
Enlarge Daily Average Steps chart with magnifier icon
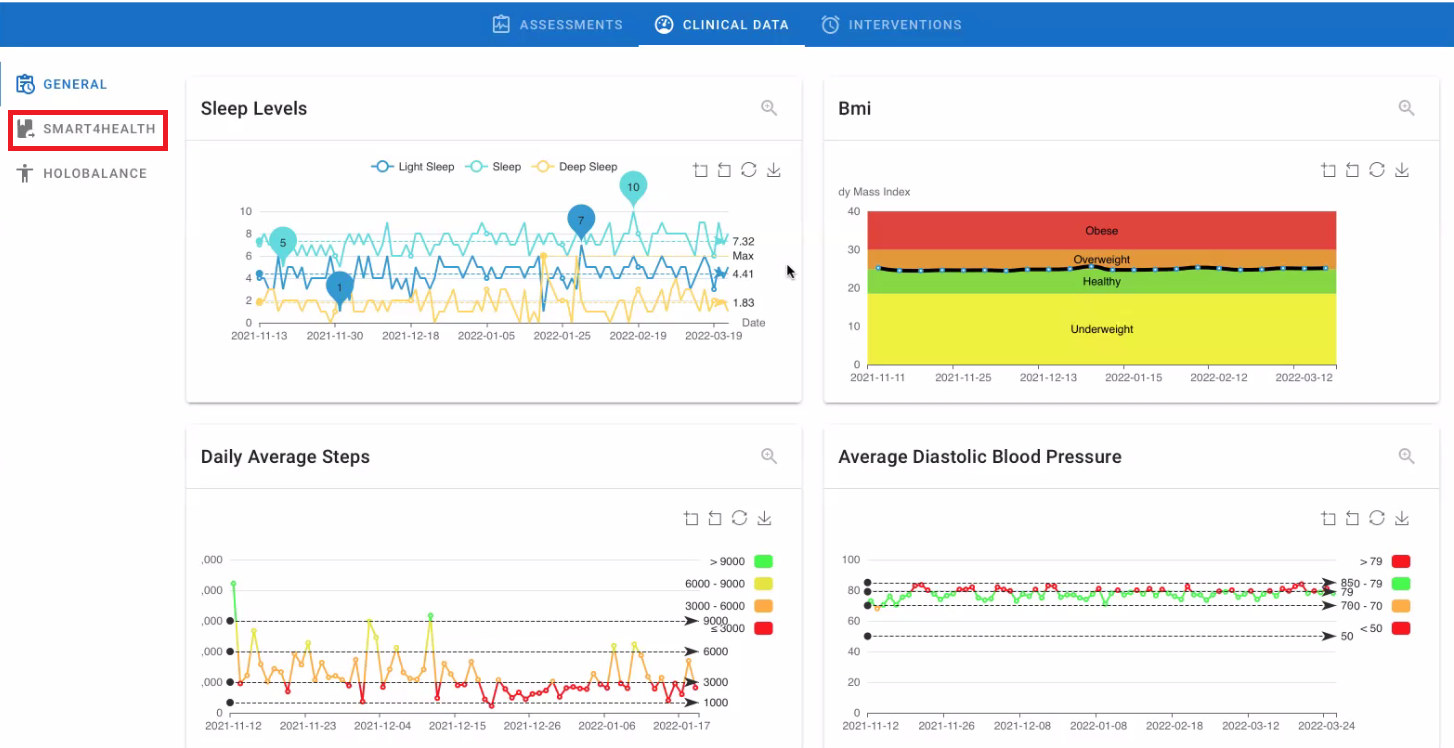pos(769,456)
